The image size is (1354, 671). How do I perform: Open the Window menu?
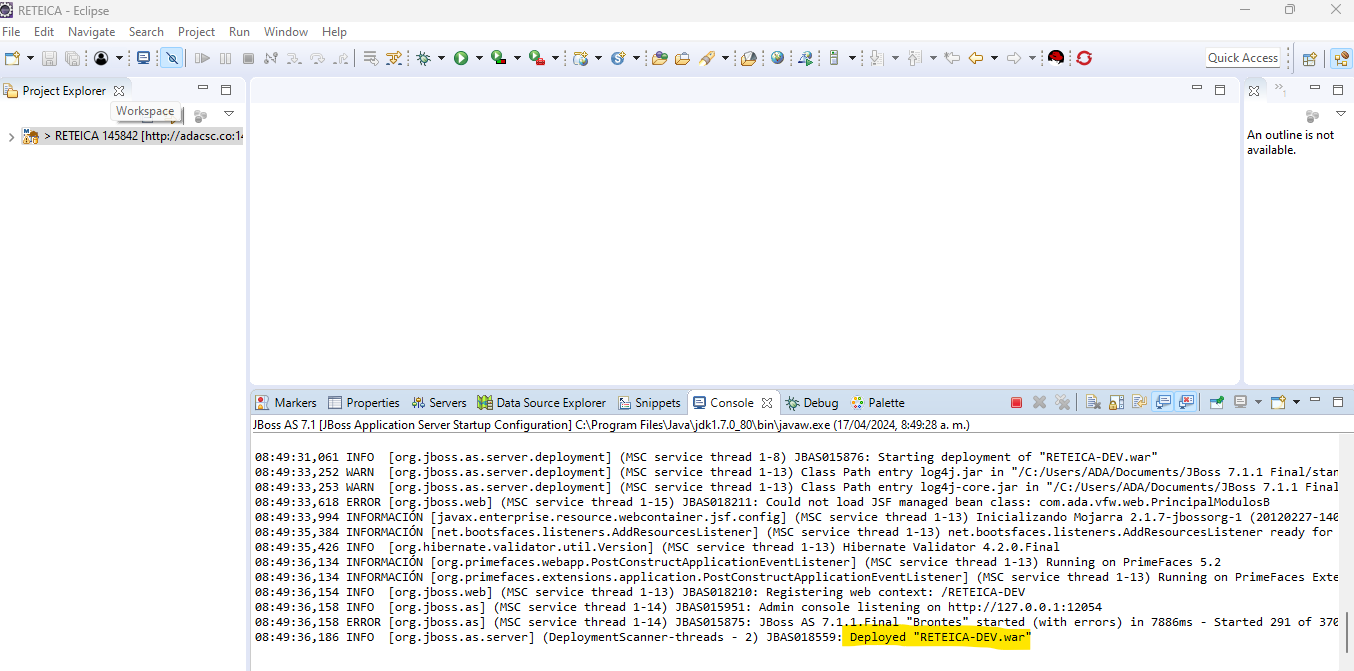(286, 32)
